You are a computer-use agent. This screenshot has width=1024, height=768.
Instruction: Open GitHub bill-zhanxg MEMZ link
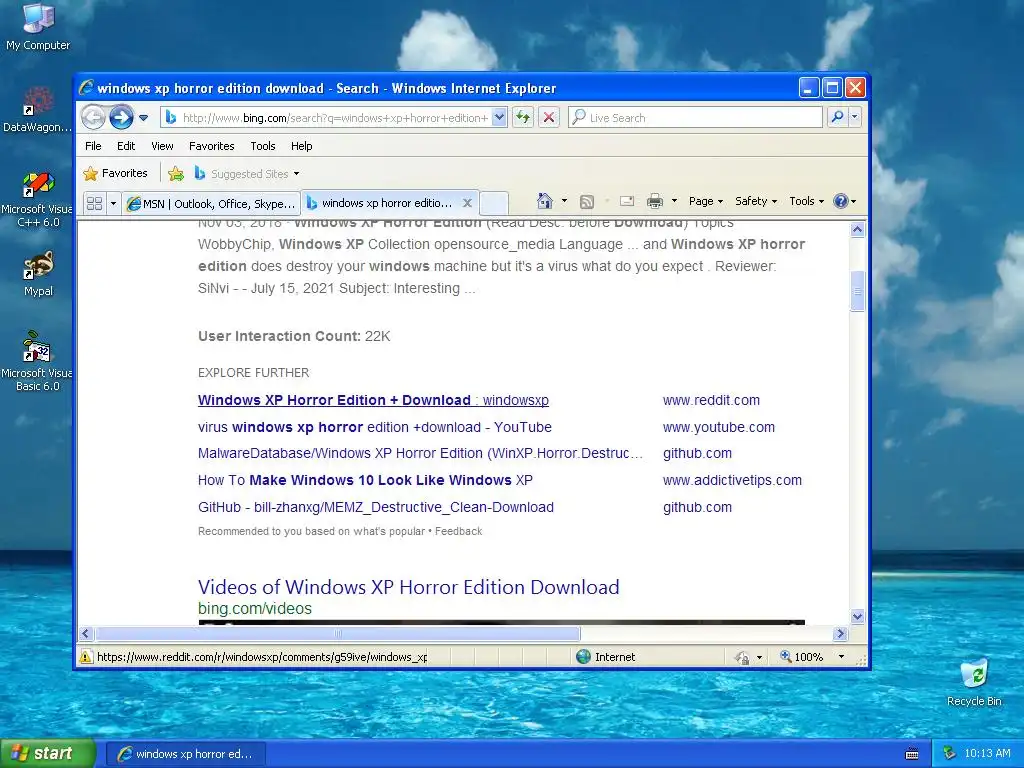tap(376, 507)
